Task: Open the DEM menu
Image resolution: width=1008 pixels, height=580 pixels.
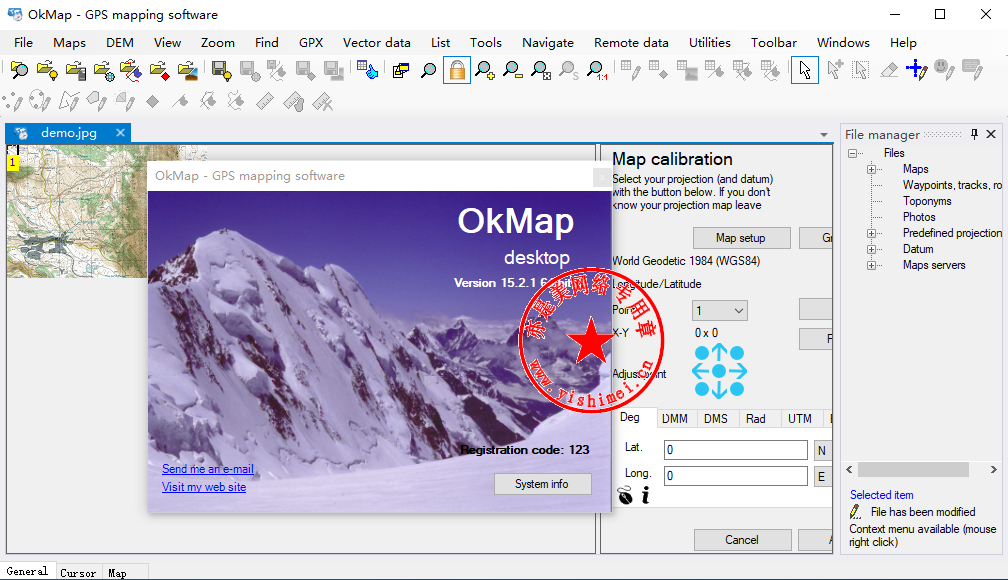Action: [120, 42]
